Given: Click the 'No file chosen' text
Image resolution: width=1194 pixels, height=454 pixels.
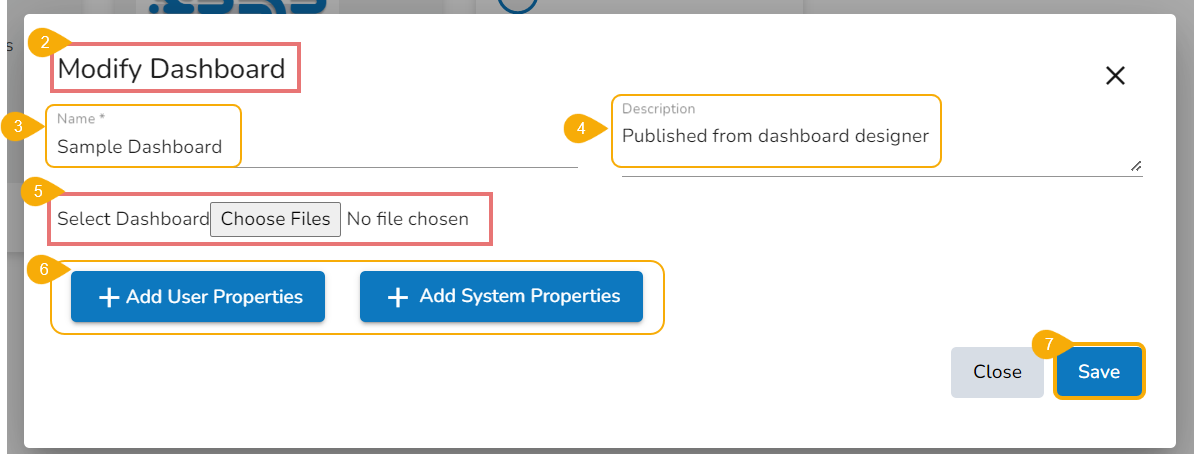Looking at the screenshot, I should tap(408, 219).
